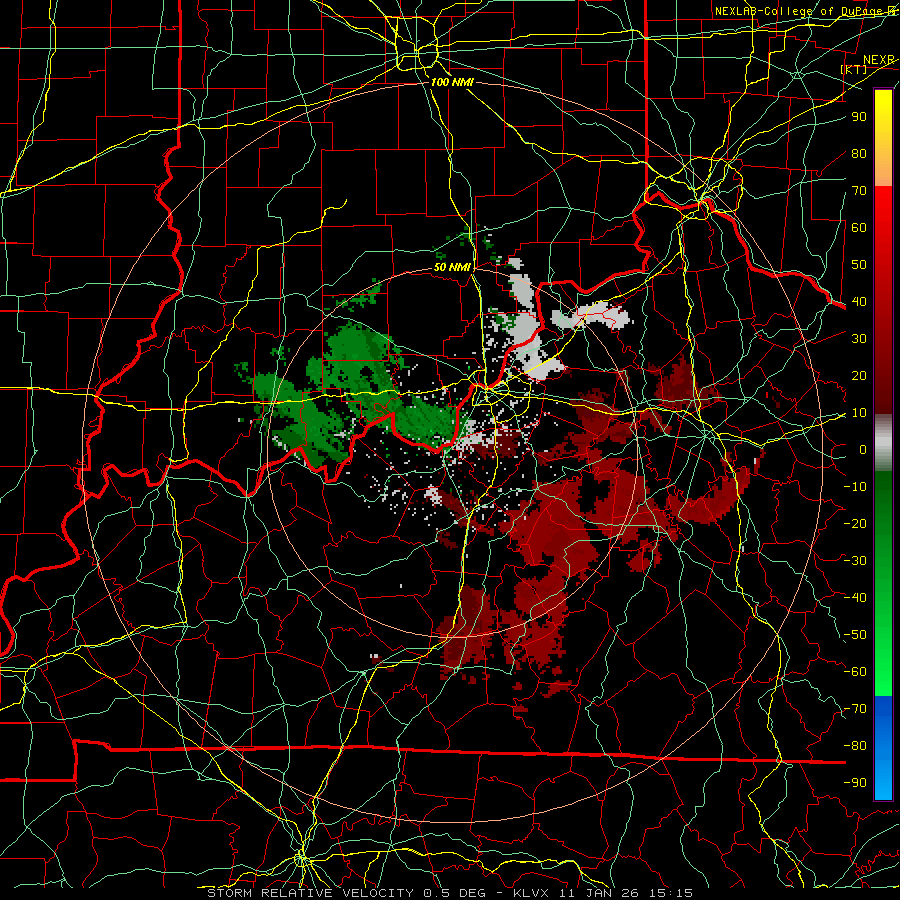Screen dimensions: 900x900
Task: Click the 60 value on velocity scale
Action: pos(859,227)
